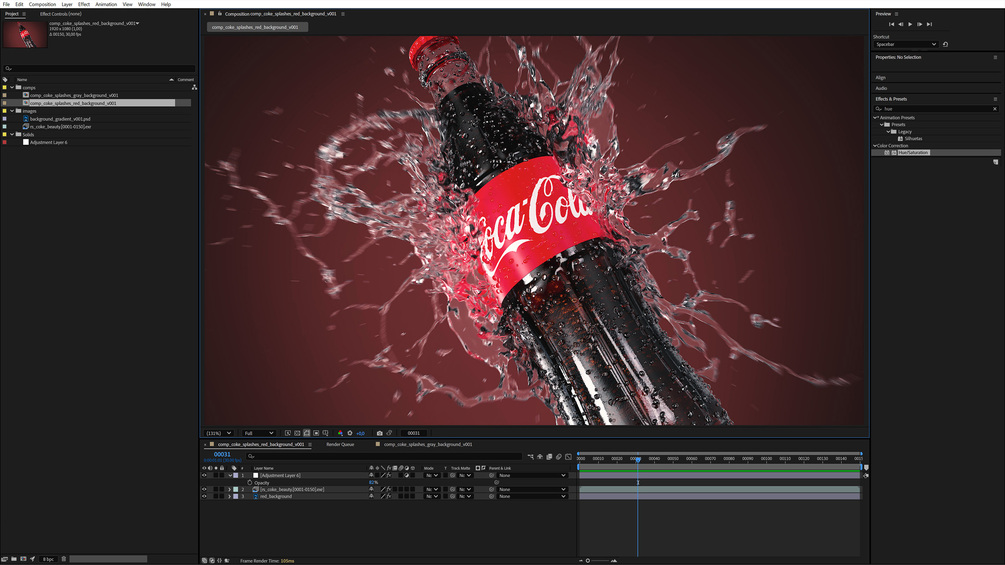This screenshot has height=565, width=1005.
Task: Expand the rs_coke_beauty layer properties
Action: tap(229, 489)
